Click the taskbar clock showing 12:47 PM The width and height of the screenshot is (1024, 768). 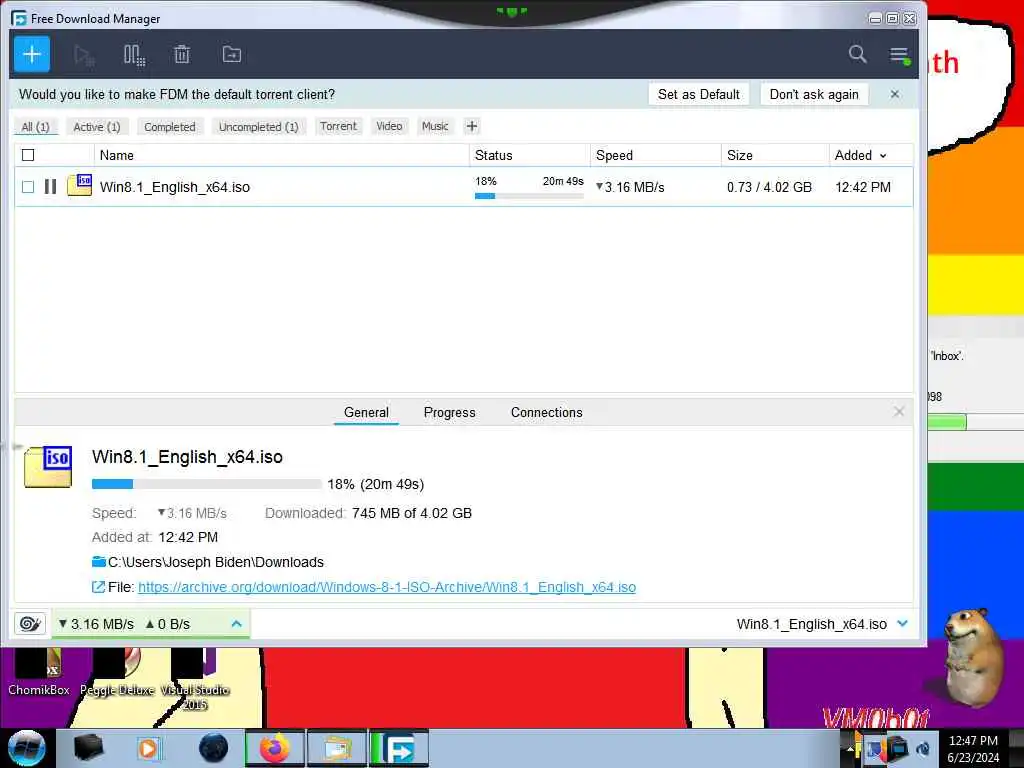tap(973, 748)
